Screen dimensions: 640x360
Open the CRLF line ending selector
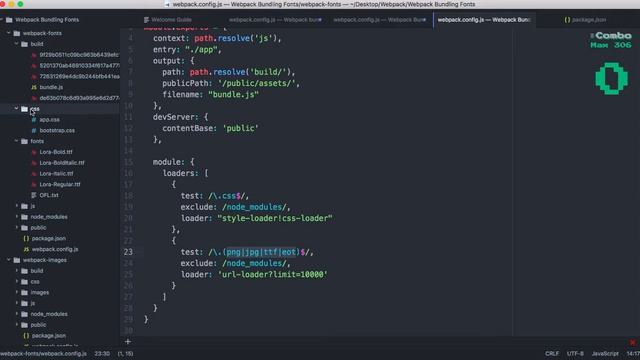tap(552, 353)
